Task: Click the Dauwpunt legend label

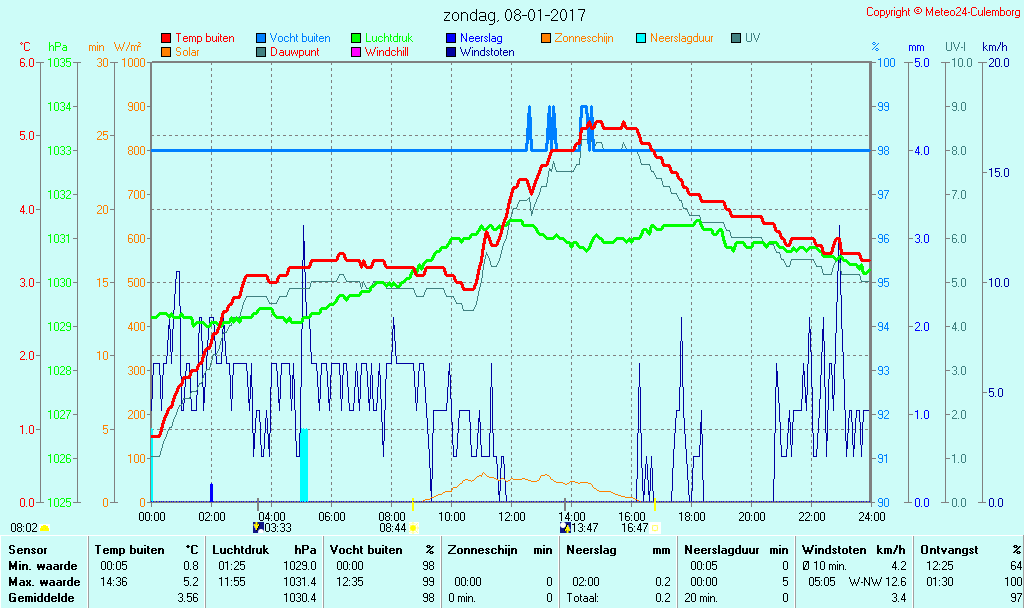Action: click(x=295, y=52)
